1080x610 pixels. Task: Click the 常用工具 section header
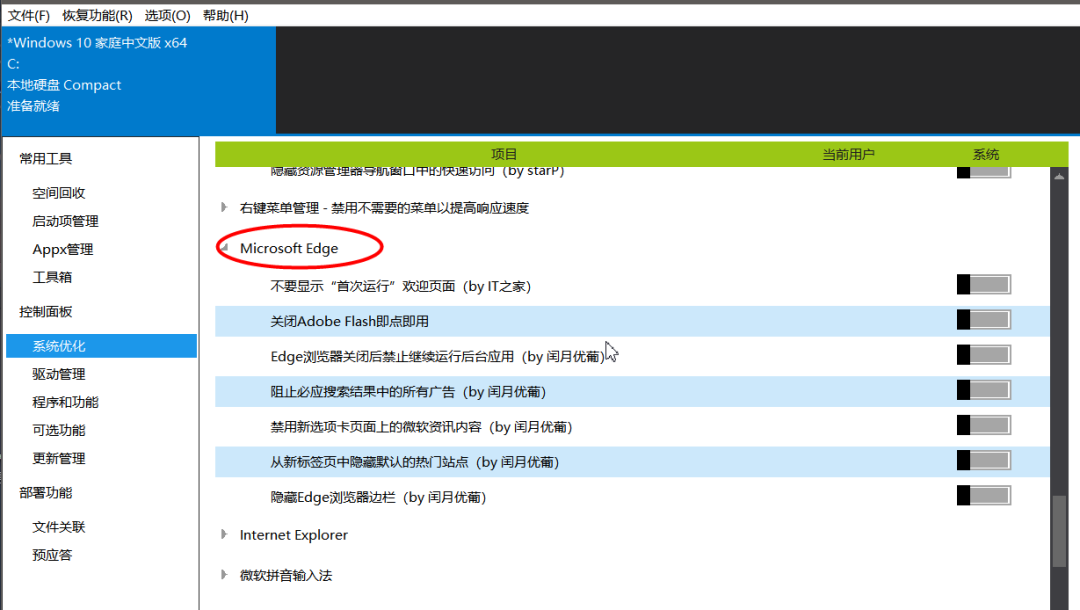(45, 158)
